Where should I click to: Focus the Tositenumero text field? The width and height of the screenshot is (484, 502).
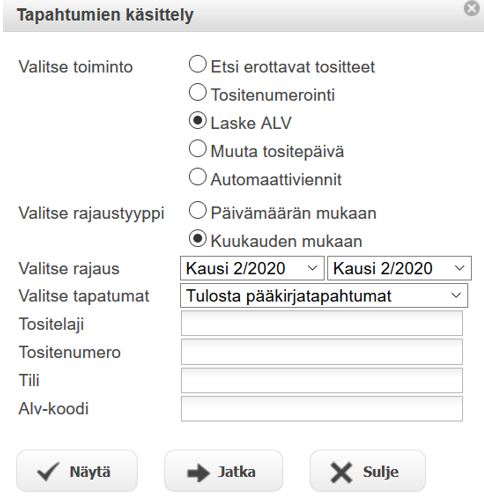(x=322, y=352)
